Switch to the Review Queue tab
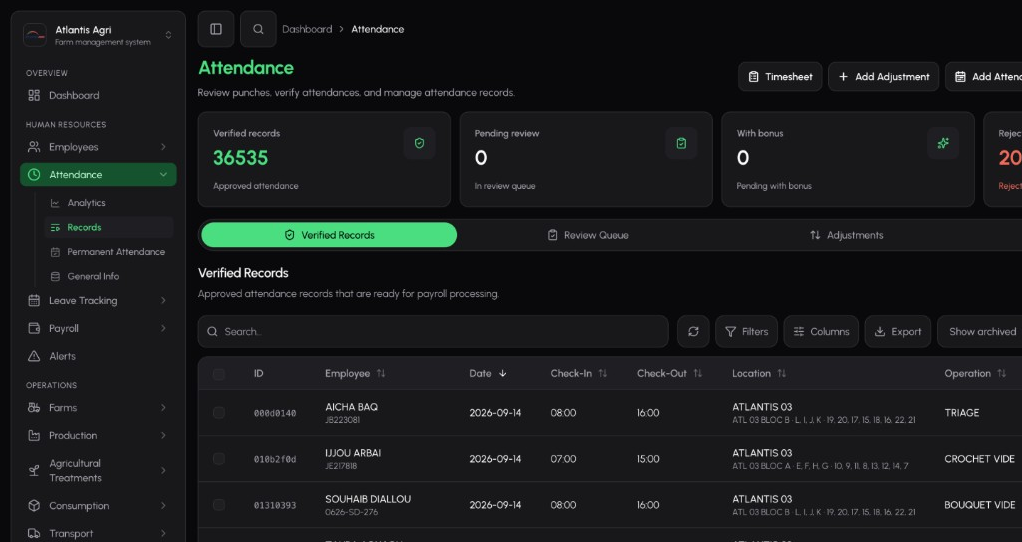The width and height of the screenshot is (1022, 542). pyautogui.click(x=588, y=235)
